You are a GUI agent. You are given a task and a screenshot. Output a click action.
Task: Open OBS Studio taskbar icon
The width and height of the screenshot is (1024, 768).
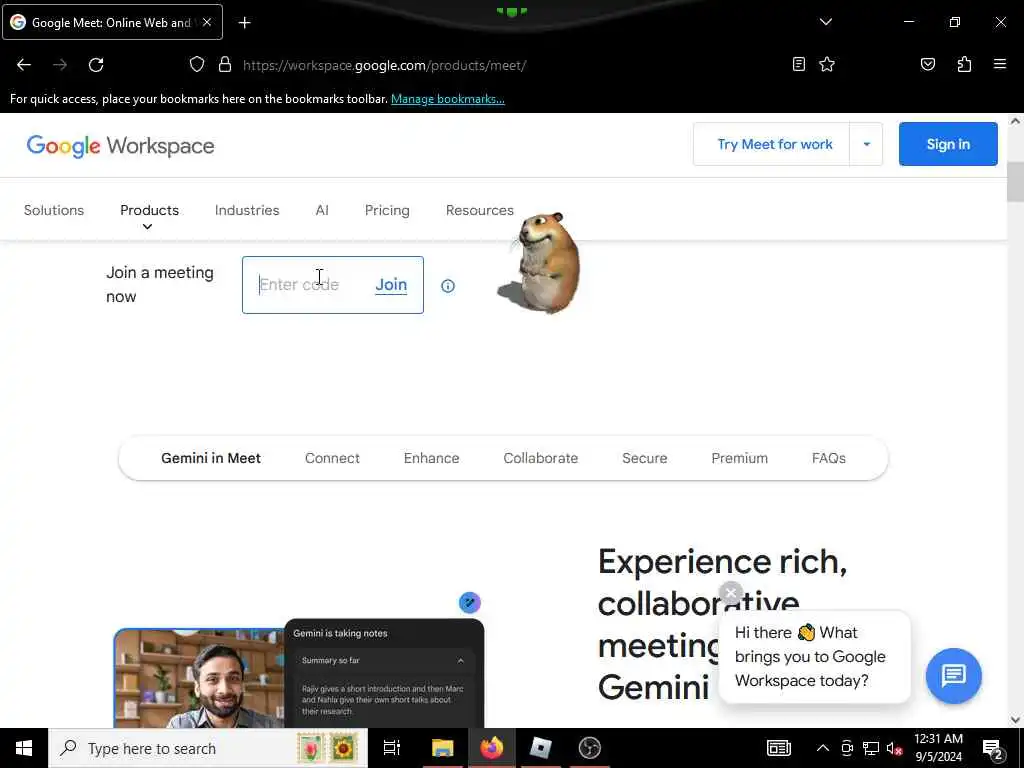(590, 748)
